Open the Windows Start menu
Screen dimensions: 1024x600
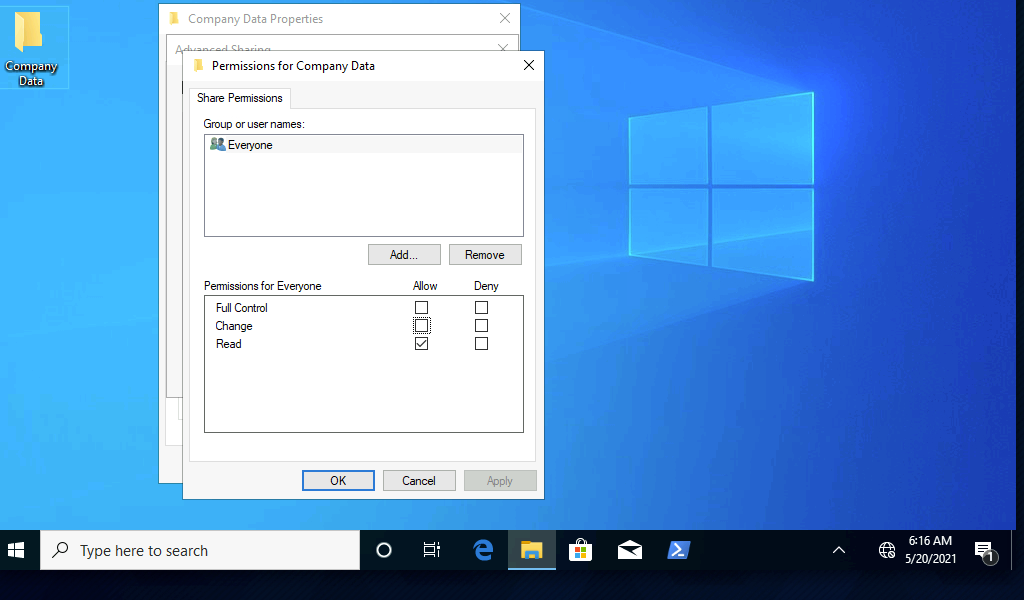point(17,550)
